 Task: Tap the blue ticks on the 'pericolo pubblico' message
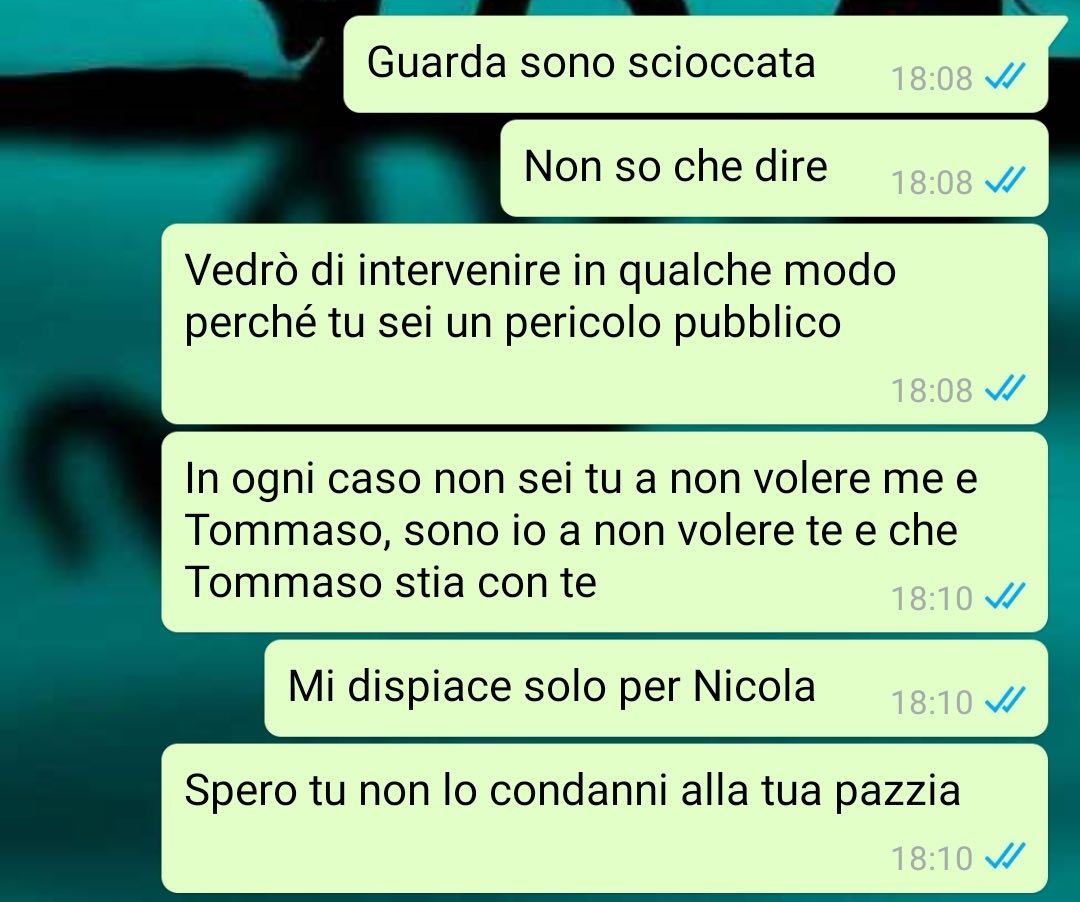coord(1006,389)
